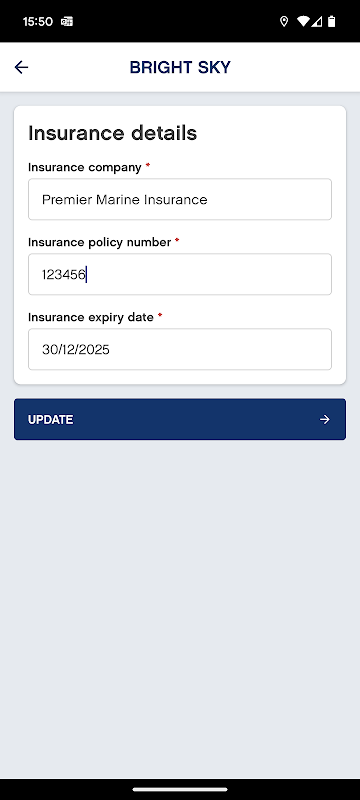Screen dimensions: 360x800
Task: Tap the Insurance company label
Action: point(85,167)
